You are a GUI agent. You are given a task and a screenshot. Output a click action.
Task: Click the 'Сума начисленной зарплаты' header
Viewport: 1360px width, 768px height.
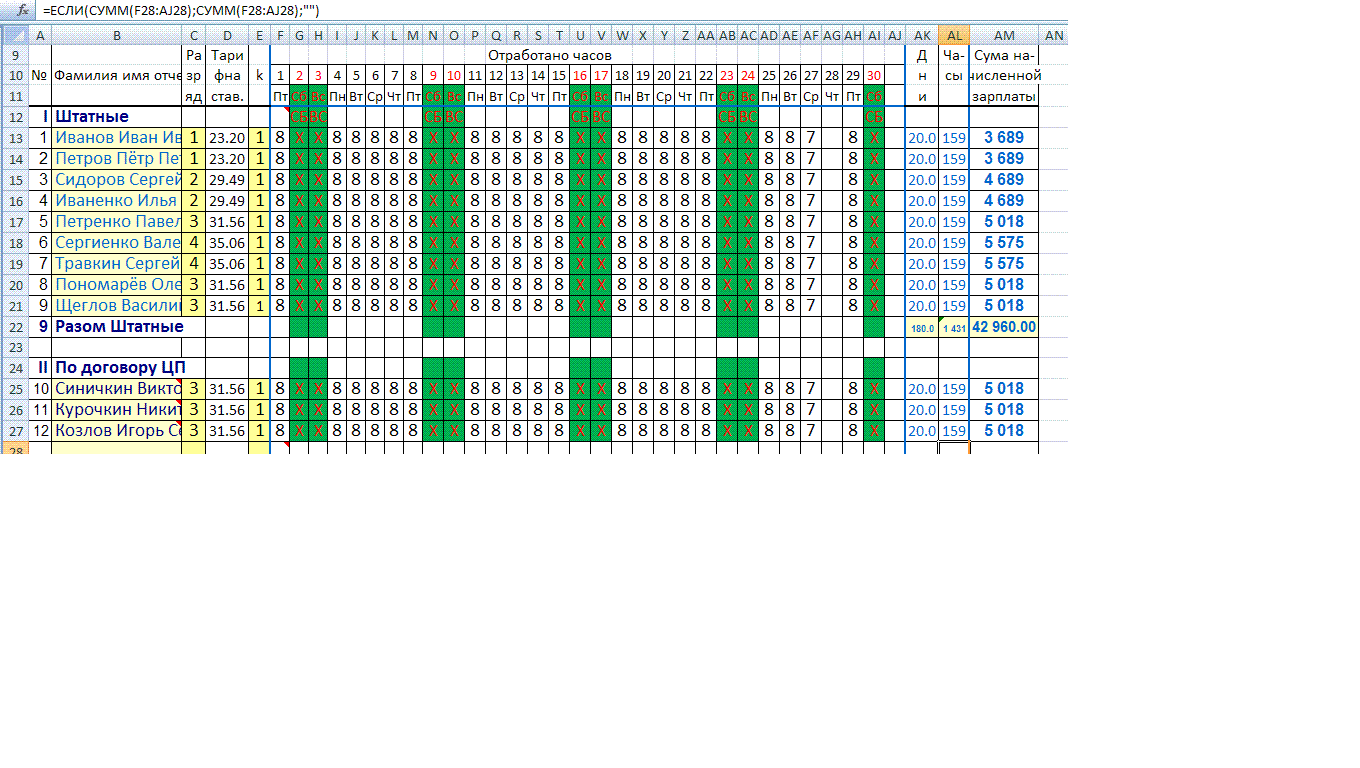(1004, 75)
